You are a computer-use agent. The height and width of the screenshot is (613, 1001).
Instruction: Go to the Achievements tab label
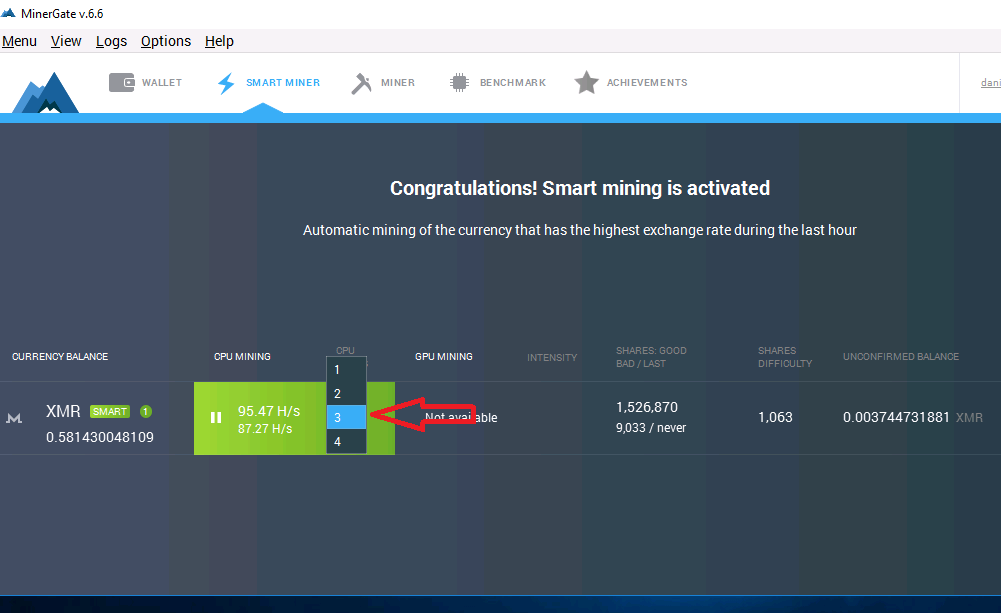(x=647, y=82)
